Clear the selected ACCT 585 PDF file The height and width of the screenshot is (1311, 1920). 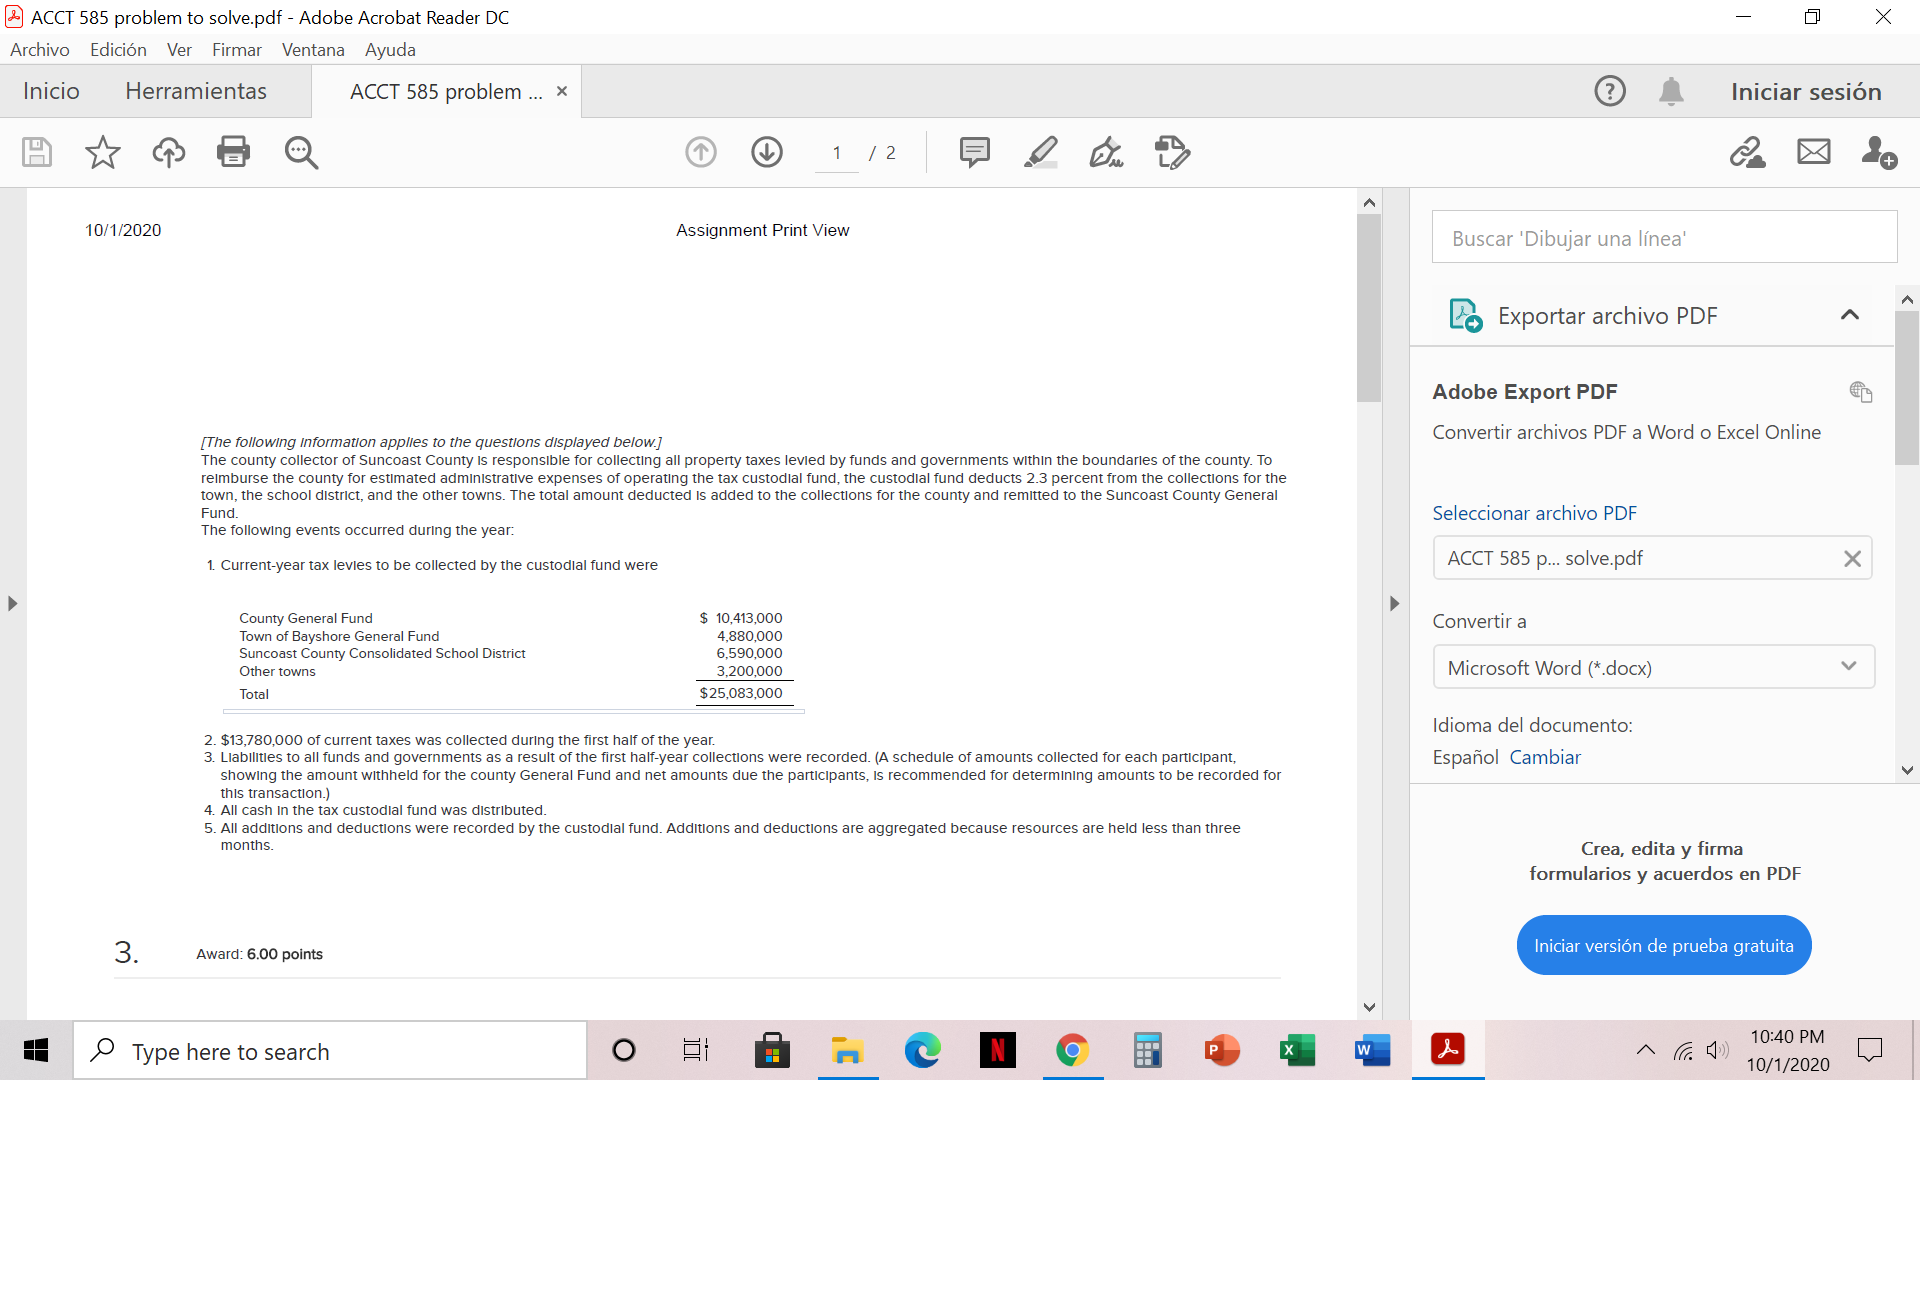pos(1852,558)
